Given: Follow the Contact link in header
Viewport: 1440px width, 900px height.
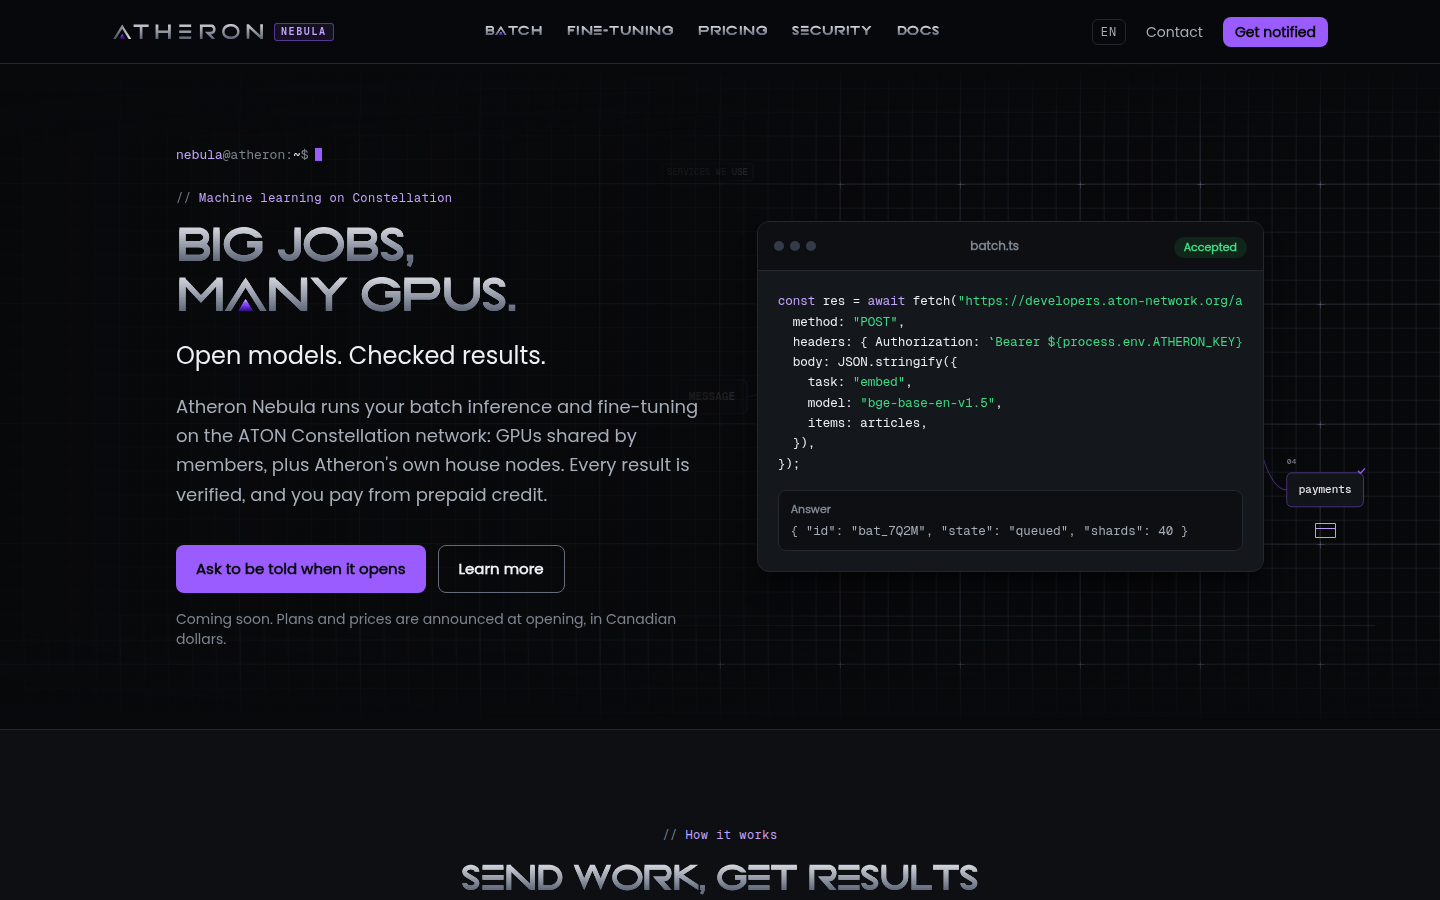Looking at the screenshot, I should (x=1174, y=32).
